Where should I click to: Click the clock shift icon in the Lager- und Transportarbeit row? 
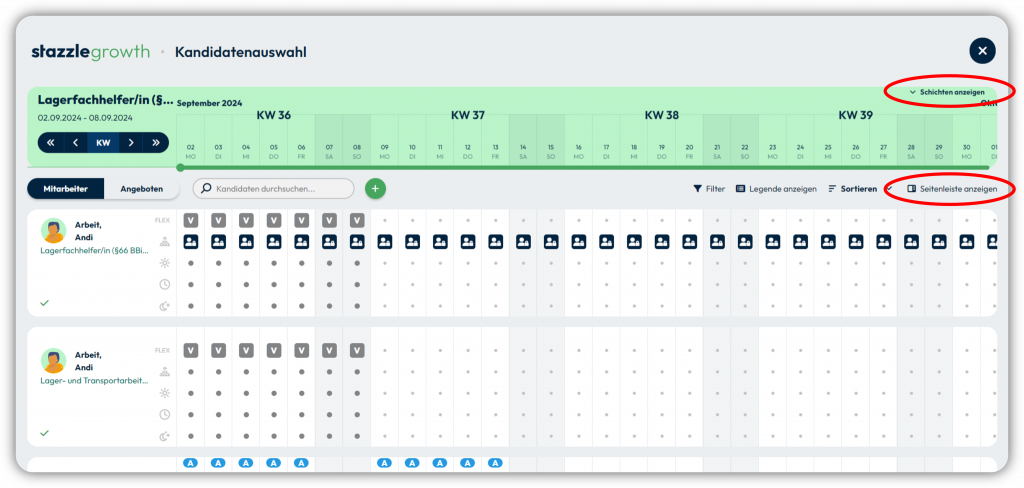pos(165,414)
